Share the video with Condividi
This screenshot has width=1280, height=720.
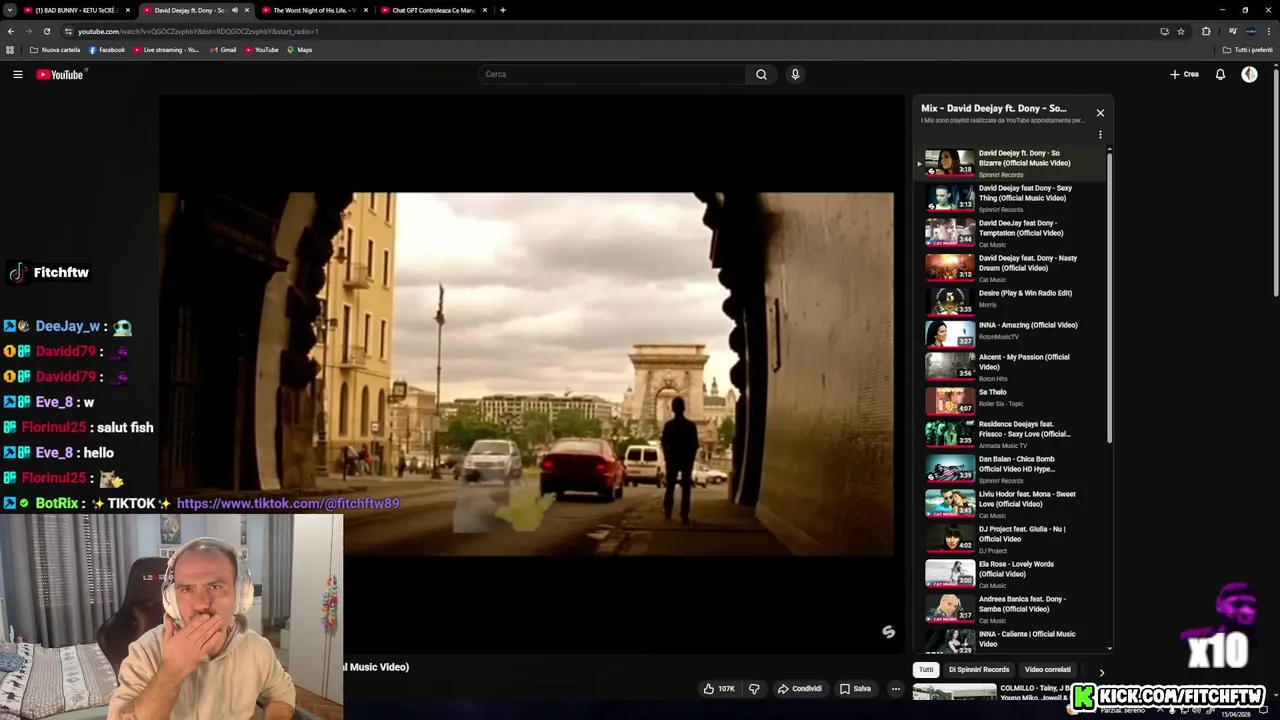[x=800, y=688]
